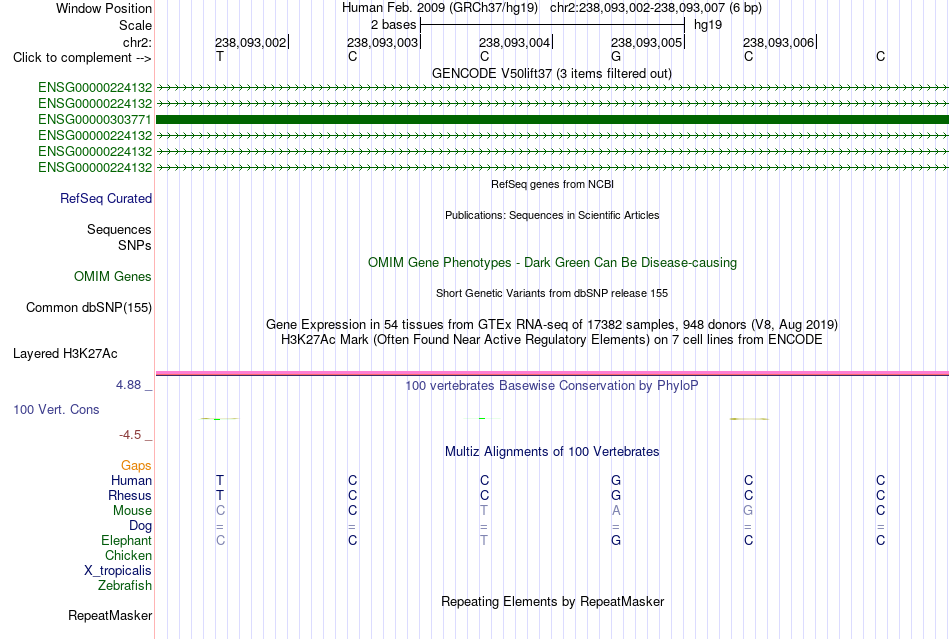Click the hg19 label beside scale bar
This screenshot has height=639, width=950.
[708, 25]
